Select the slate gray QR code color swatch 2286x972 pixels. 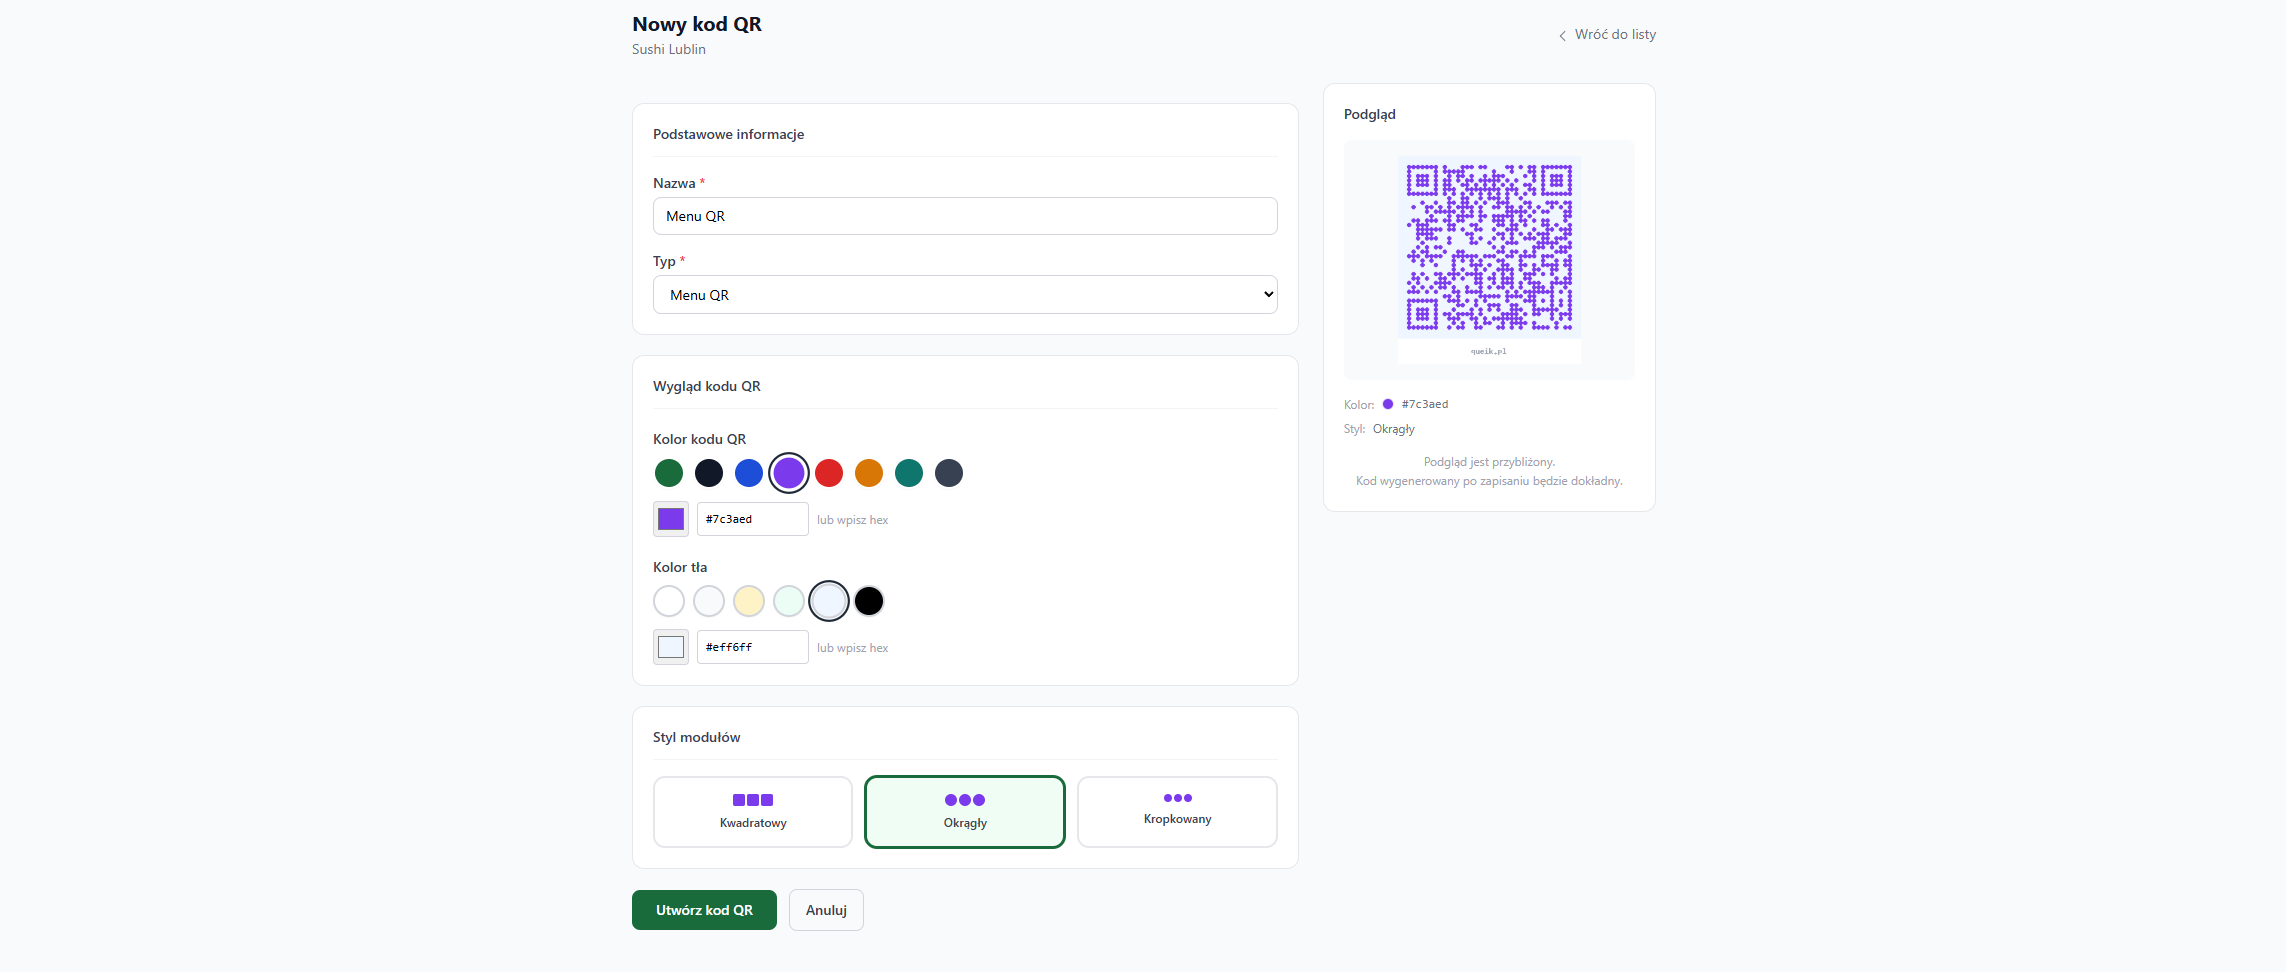point(949,473)
